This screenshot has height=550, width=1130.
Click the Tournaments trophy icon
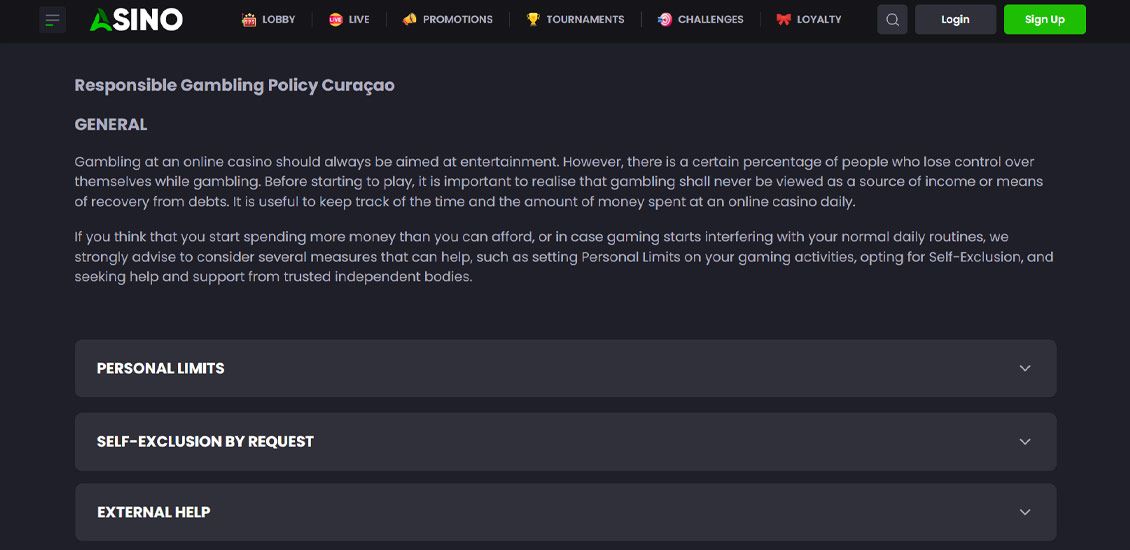tap(533, 19)
